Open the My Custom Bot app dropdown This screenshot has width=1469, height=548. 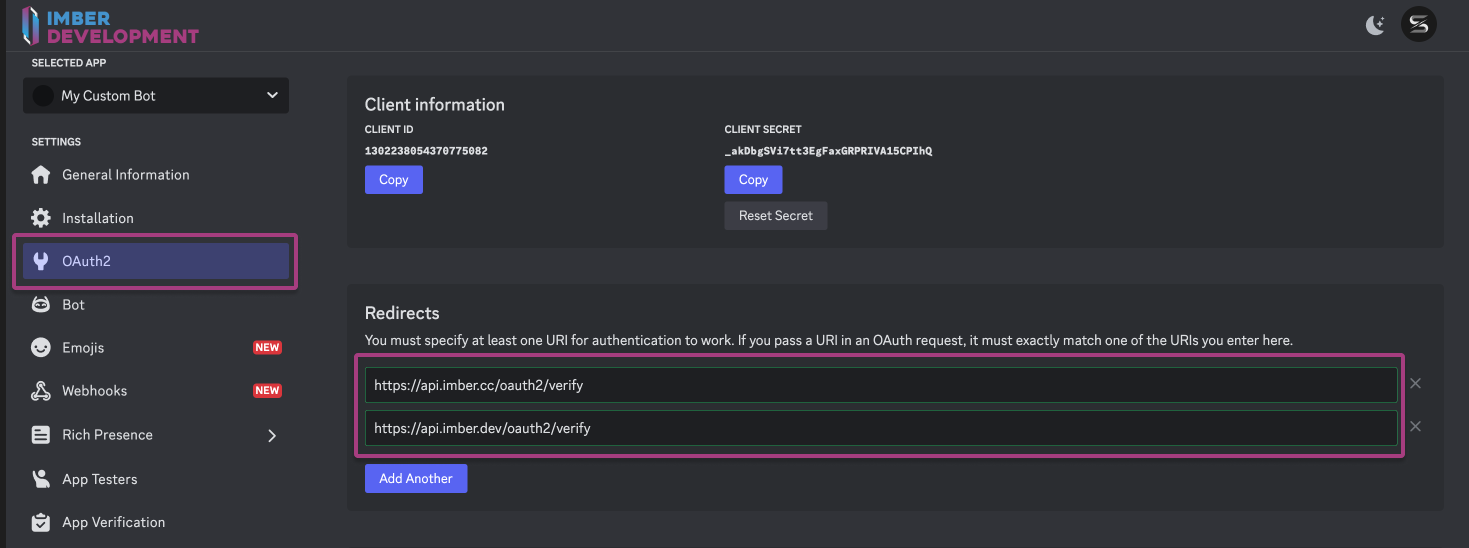pos(156,96)
